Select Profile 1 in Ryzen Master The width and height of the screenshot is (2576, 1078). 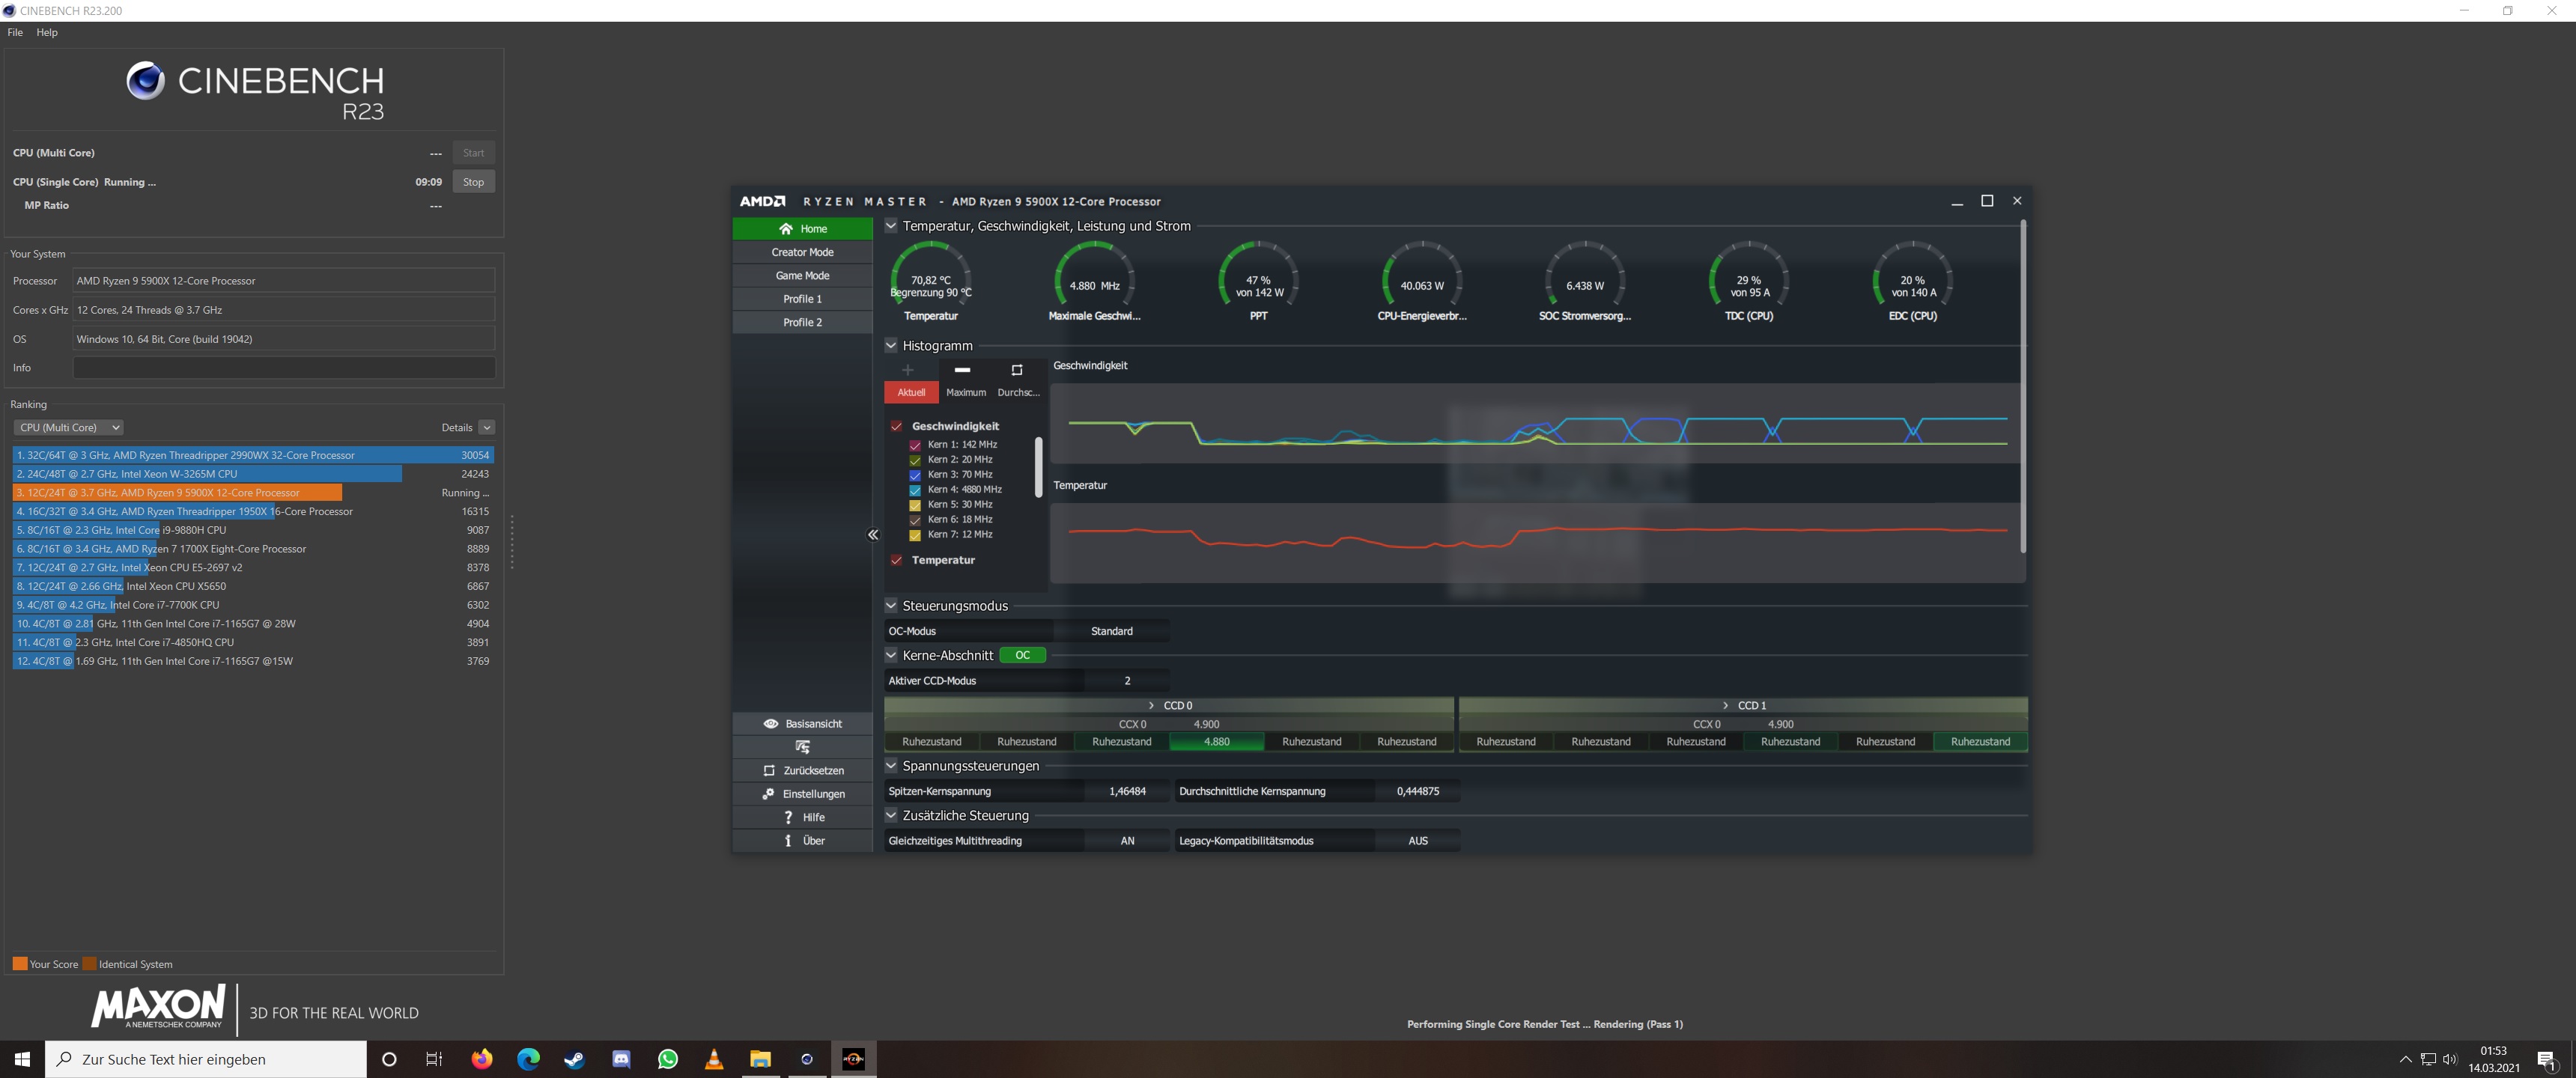802,298
